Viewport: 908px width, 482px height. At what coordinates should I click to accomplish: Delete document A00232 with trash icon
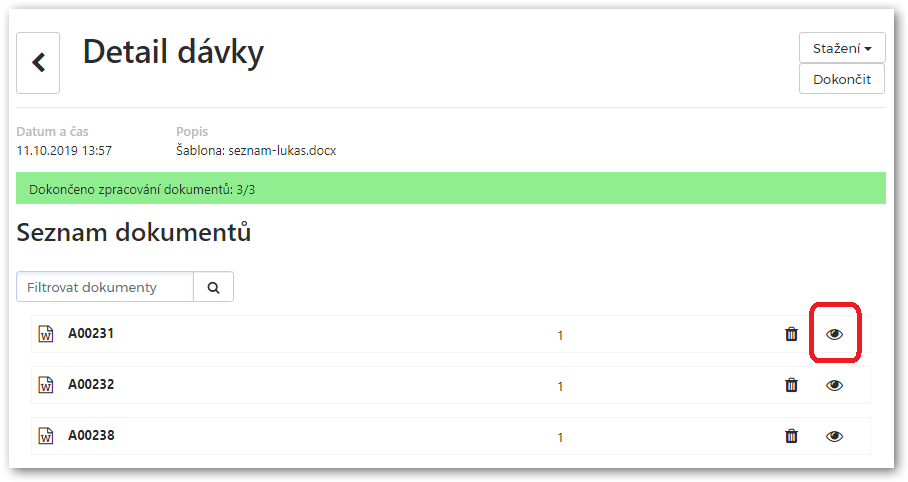coord(791,385)
